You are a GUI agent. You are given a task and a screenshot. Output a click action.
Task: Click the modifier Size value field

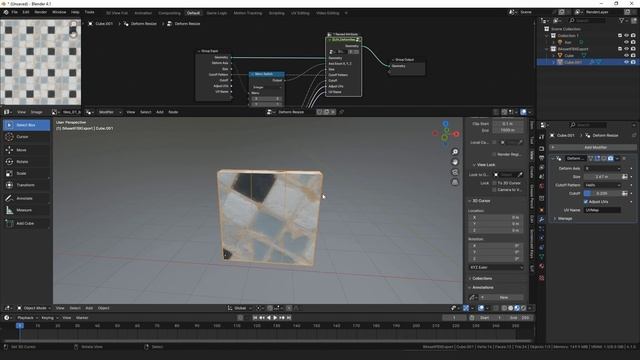(602, 177)
